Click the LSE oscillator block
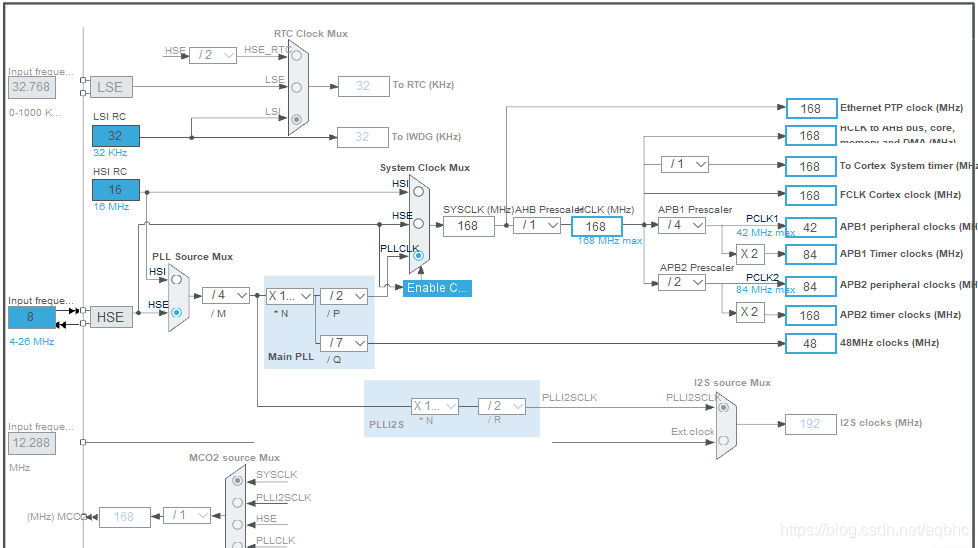The width and height of the screenshot is (978, 548). [111, 87]
